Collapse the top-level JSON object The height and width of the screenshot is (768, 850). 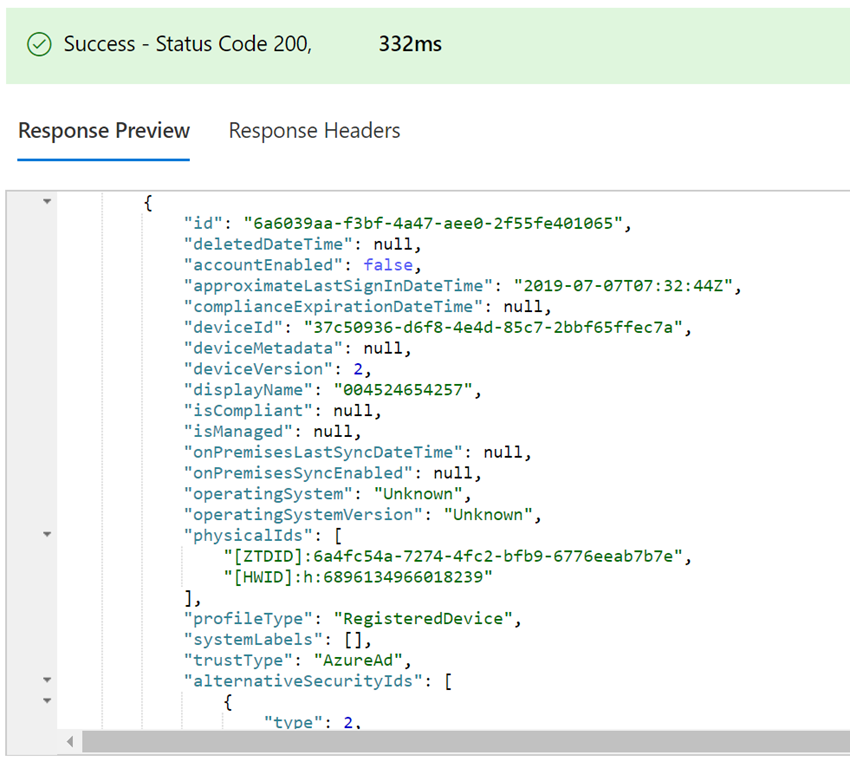[46, 201]
